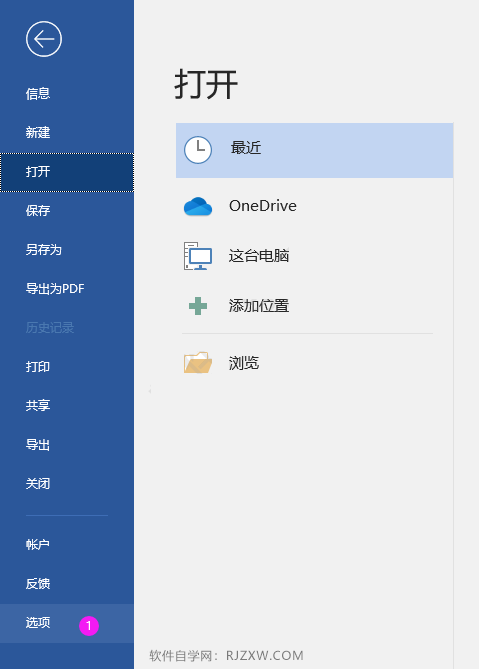The height and width of the screenshot is (669, 479).
Task: Click the 添加位置 label
Action: [x=259, y=306]
